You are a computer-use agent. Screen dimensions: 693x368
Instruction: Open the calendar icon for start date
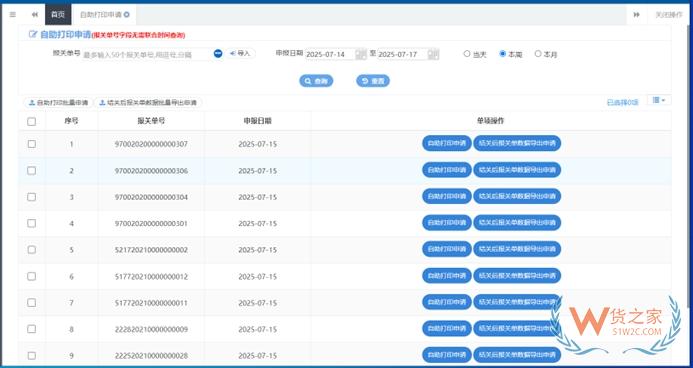click(361, 54)
